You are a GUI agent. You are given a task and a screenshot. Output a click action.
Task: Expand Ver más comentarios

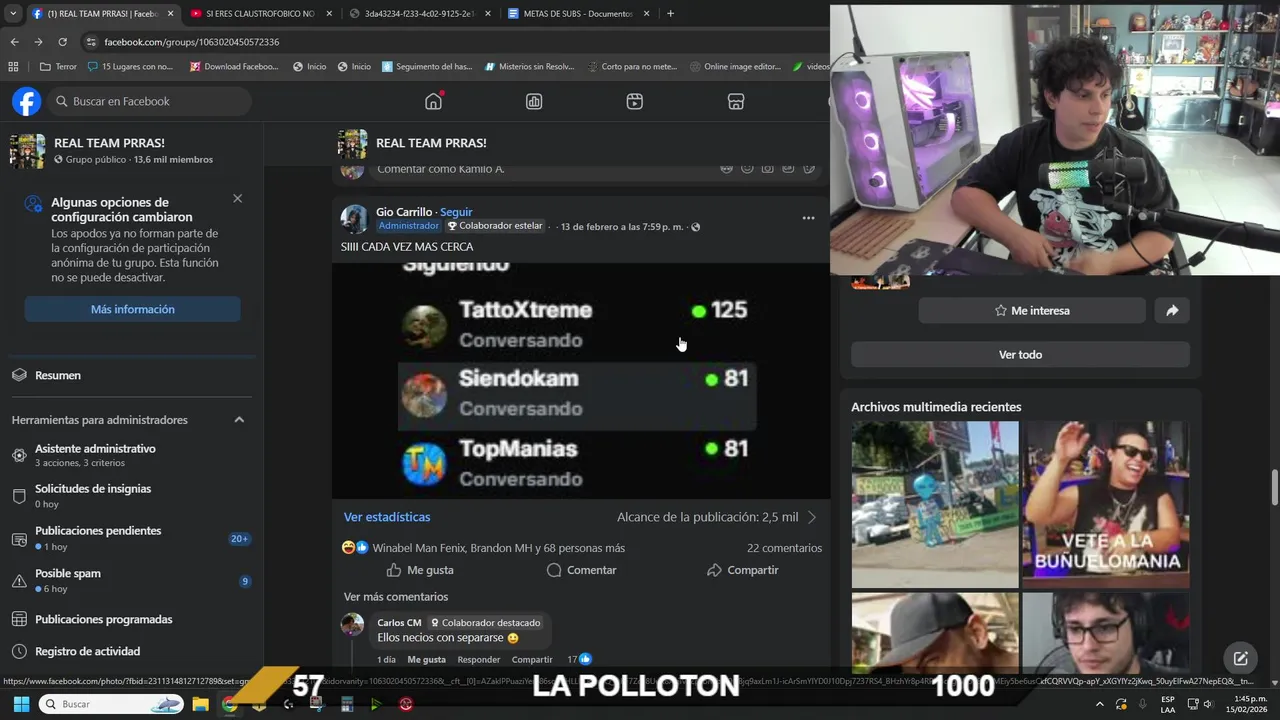point(396,597)
